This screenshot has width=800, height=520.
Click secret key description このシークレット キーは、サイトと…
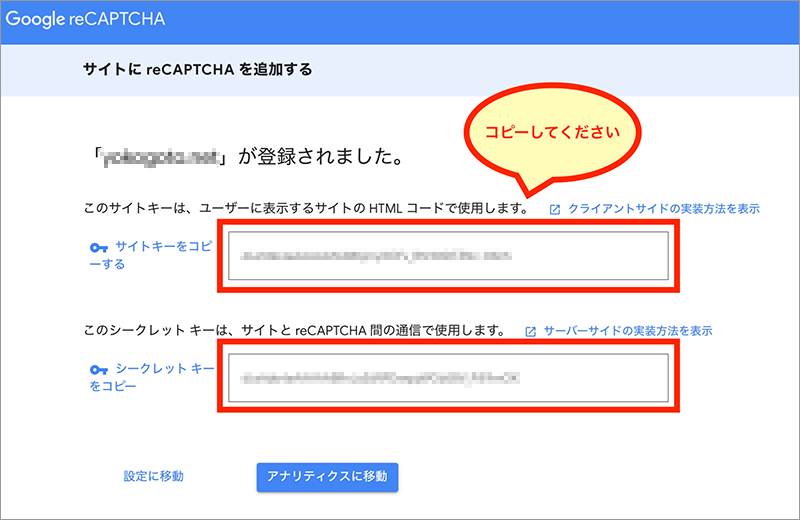tap(295, 331)
